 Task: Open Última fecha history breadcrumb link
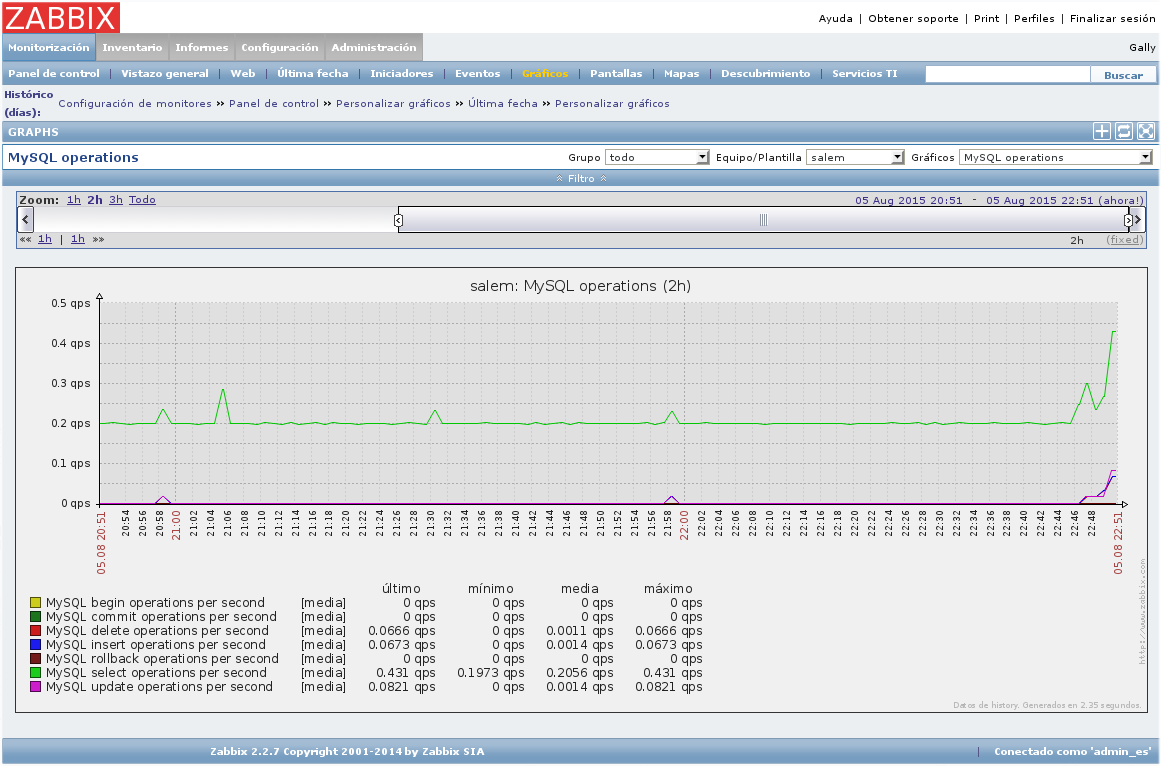click(503, 104)
